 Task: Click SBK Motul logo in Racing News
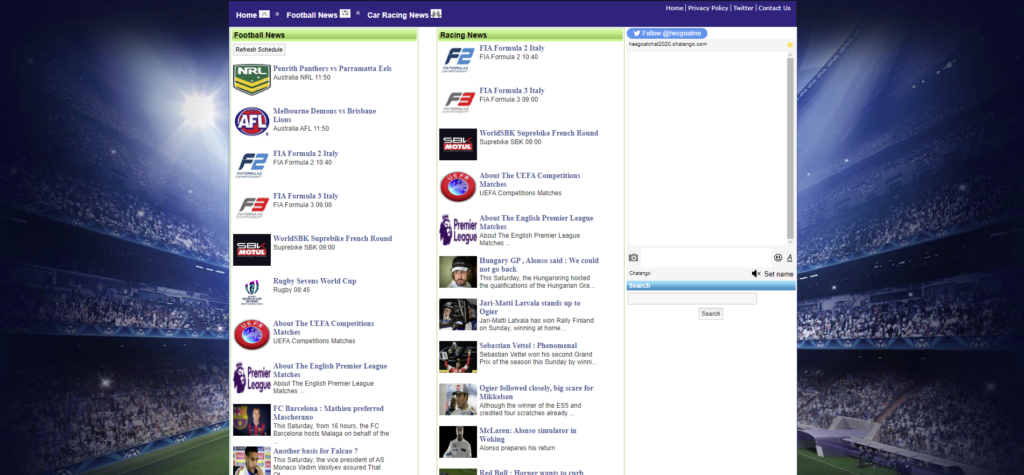point(458,144)
